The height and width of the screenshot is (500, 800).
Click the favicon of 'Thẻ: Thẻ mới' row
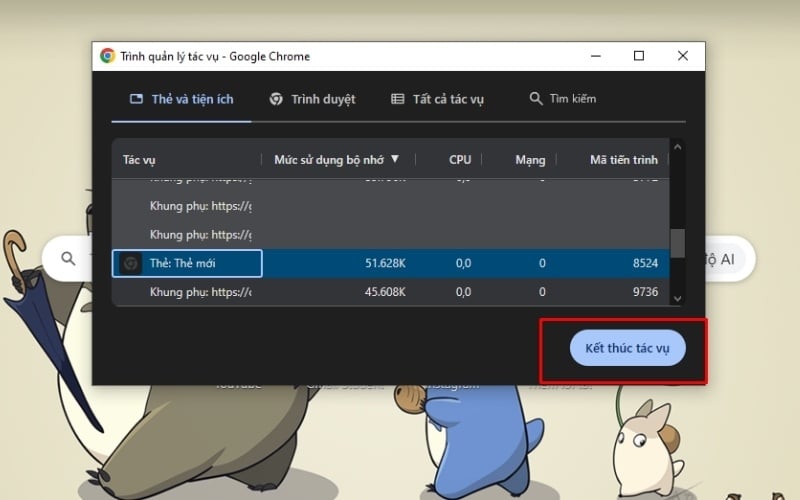[131, 263]
